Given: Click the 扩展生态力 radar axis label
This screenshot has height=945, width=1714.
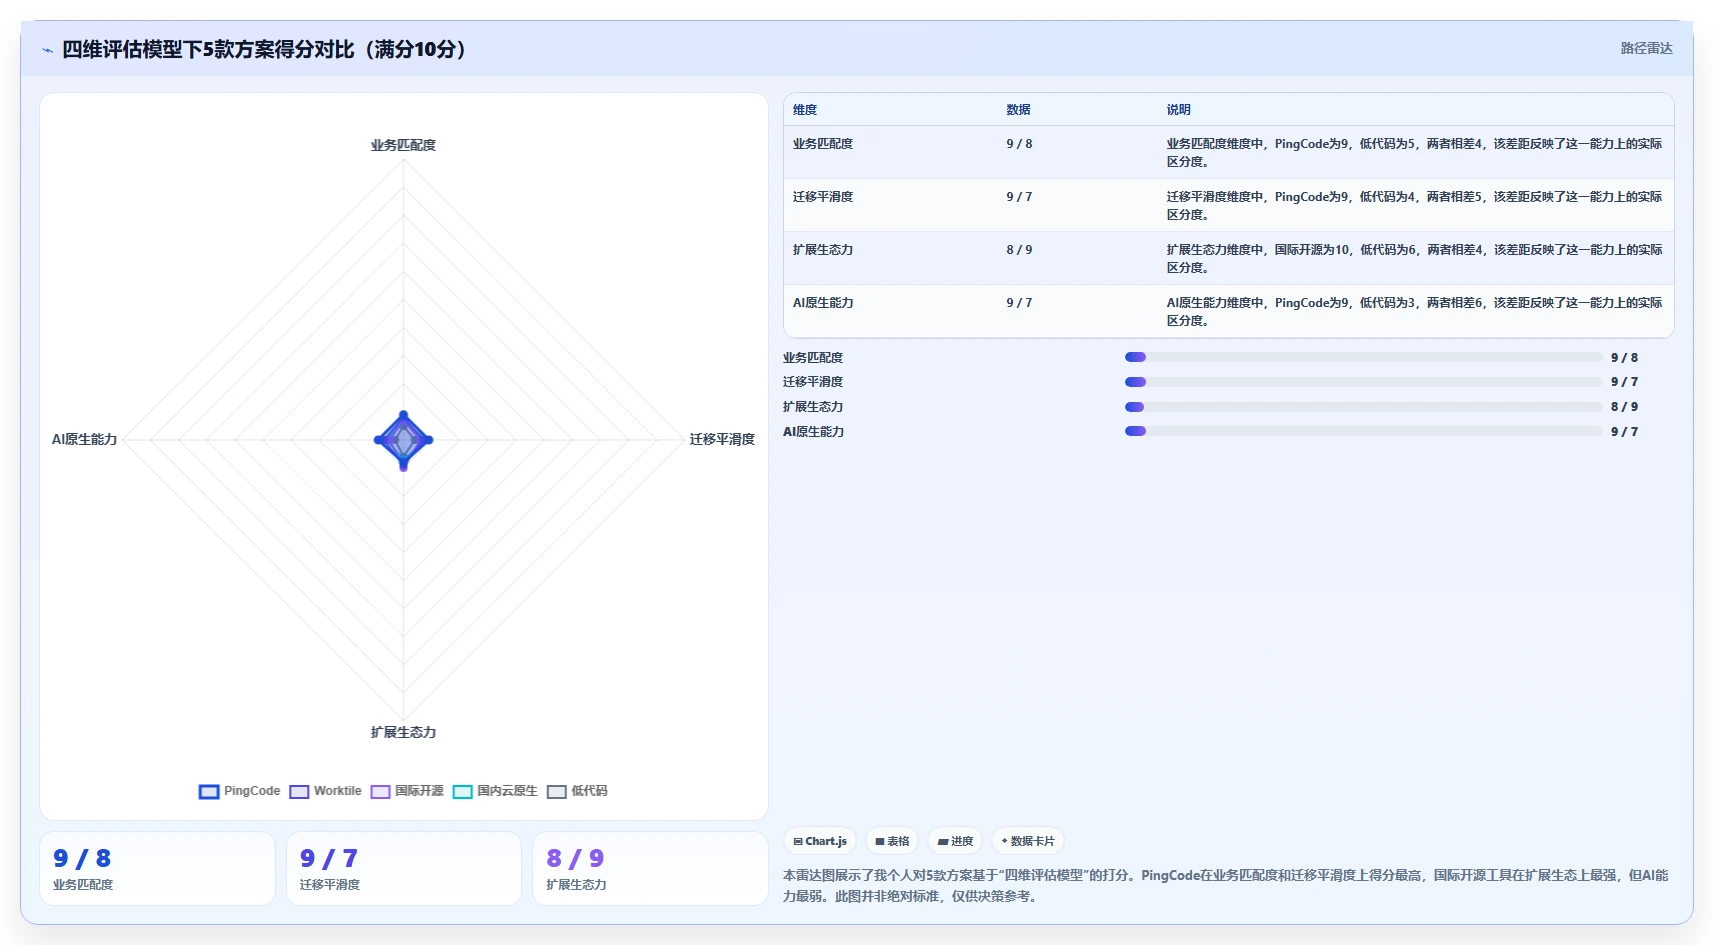Looking at the screenshot, I should click(x=403, y=732).
